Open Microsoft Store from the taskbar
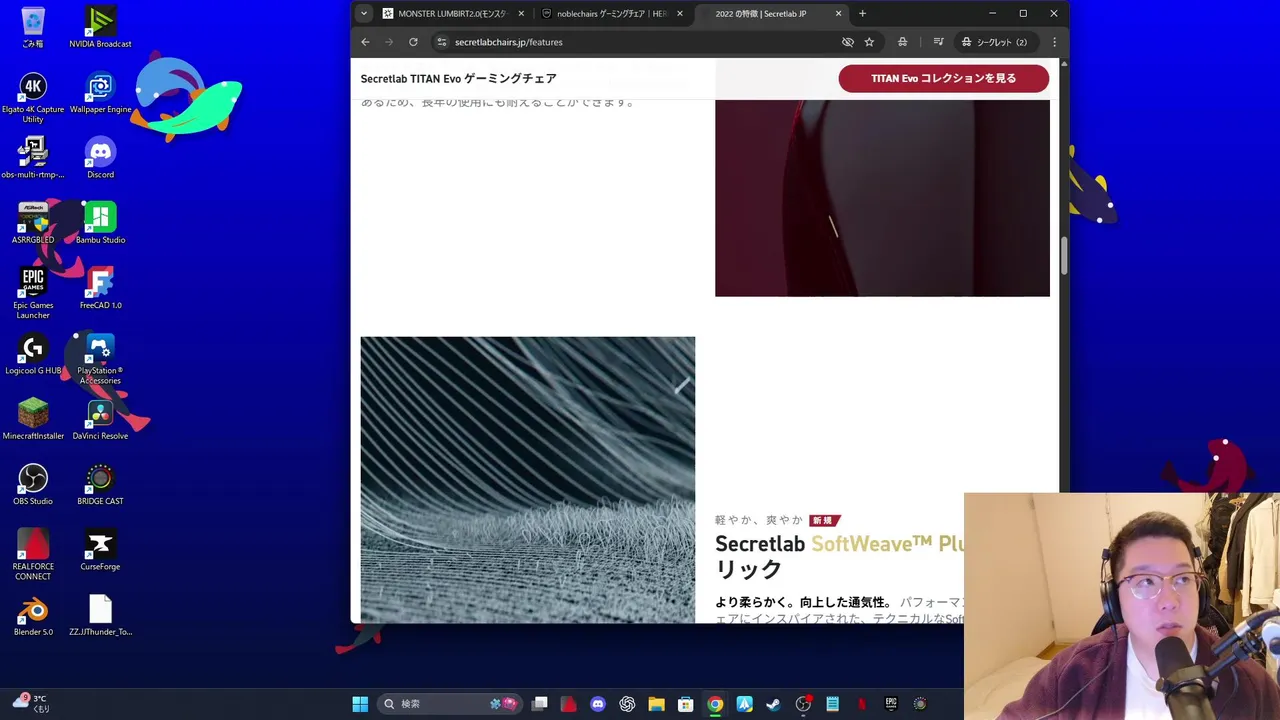The width and height of the screenshot is (1280, 720). [x=685, y=704]
